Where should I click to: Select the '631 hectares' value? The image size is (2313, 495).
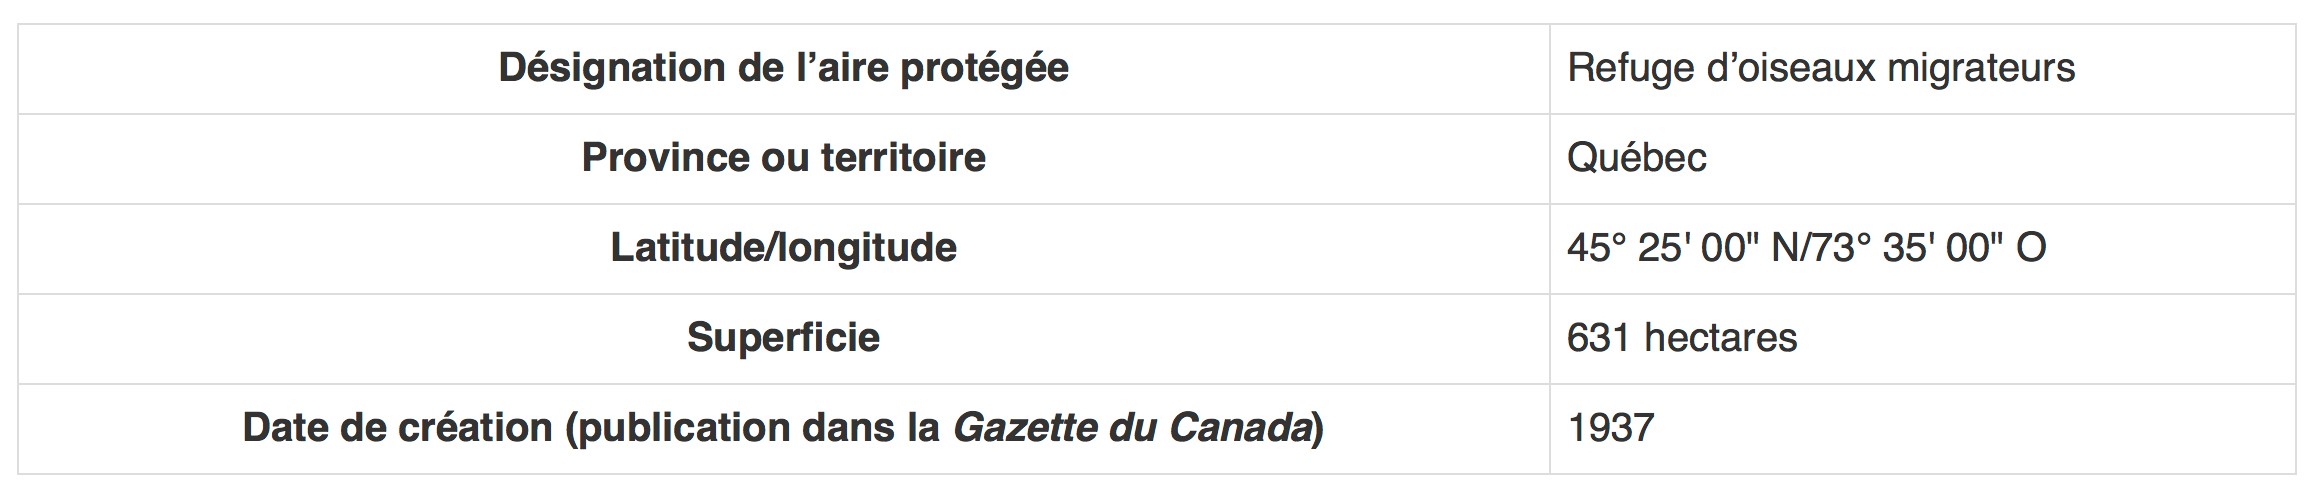tap(1682, 338)
